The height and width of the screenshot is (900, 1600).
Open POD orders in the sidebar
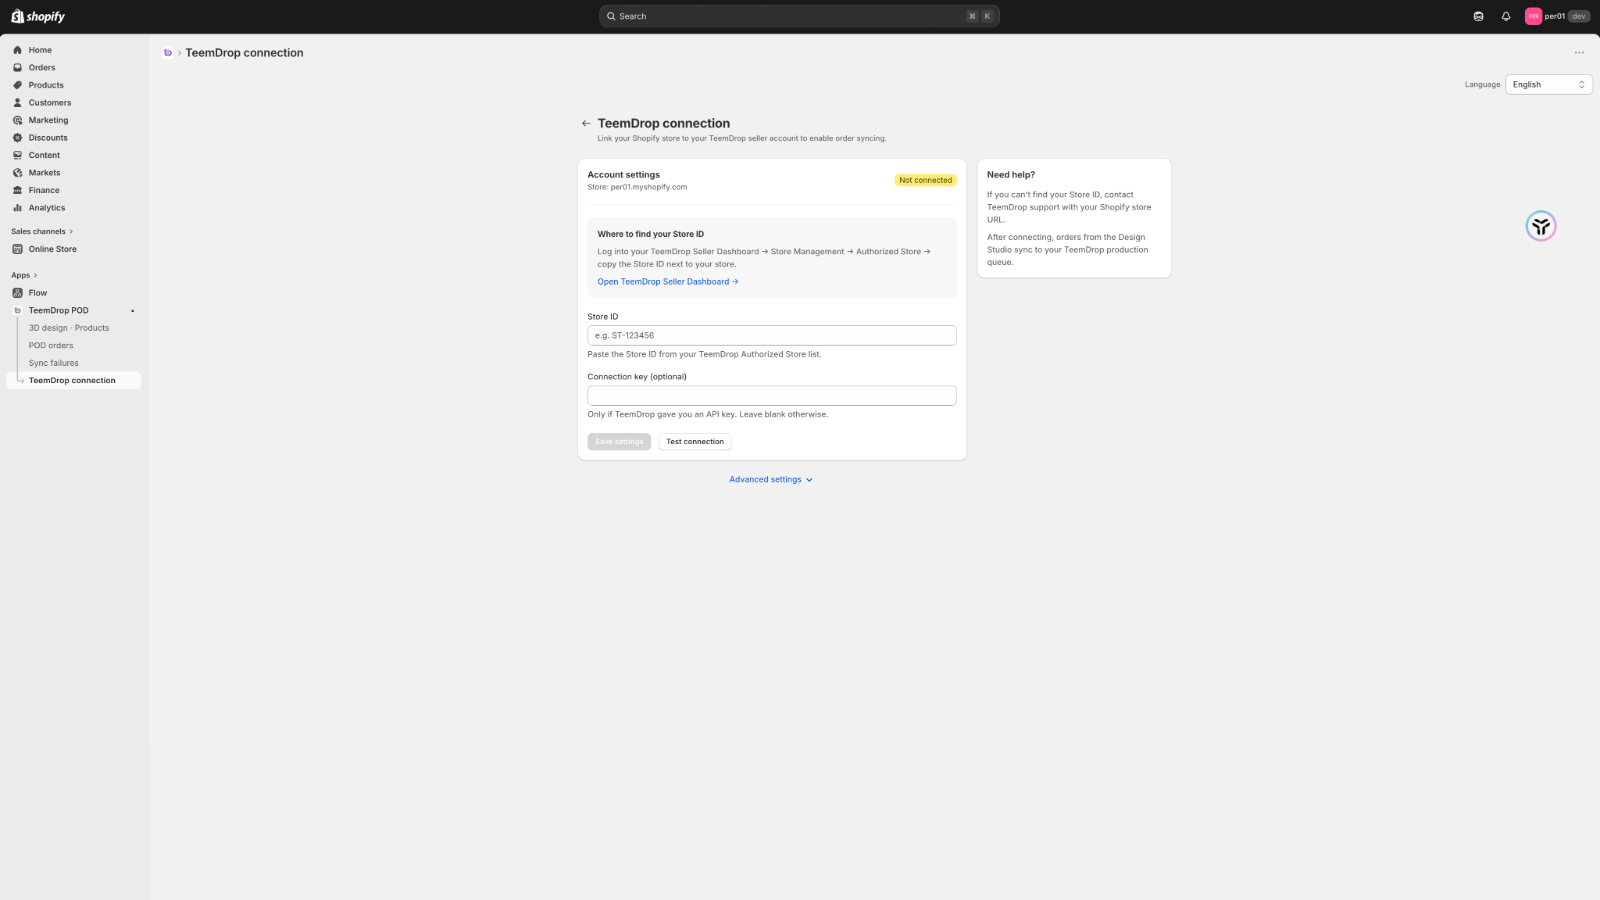51,346
